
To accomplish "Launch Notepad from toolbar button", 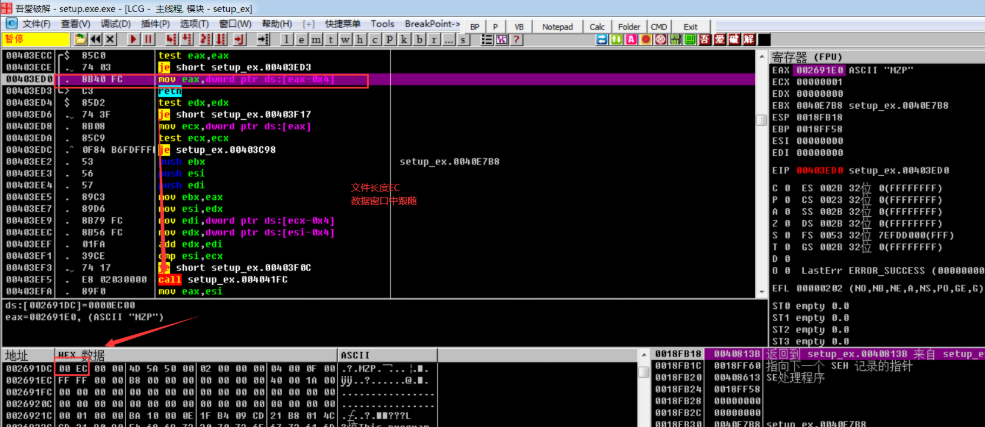I will pos(557,26).
